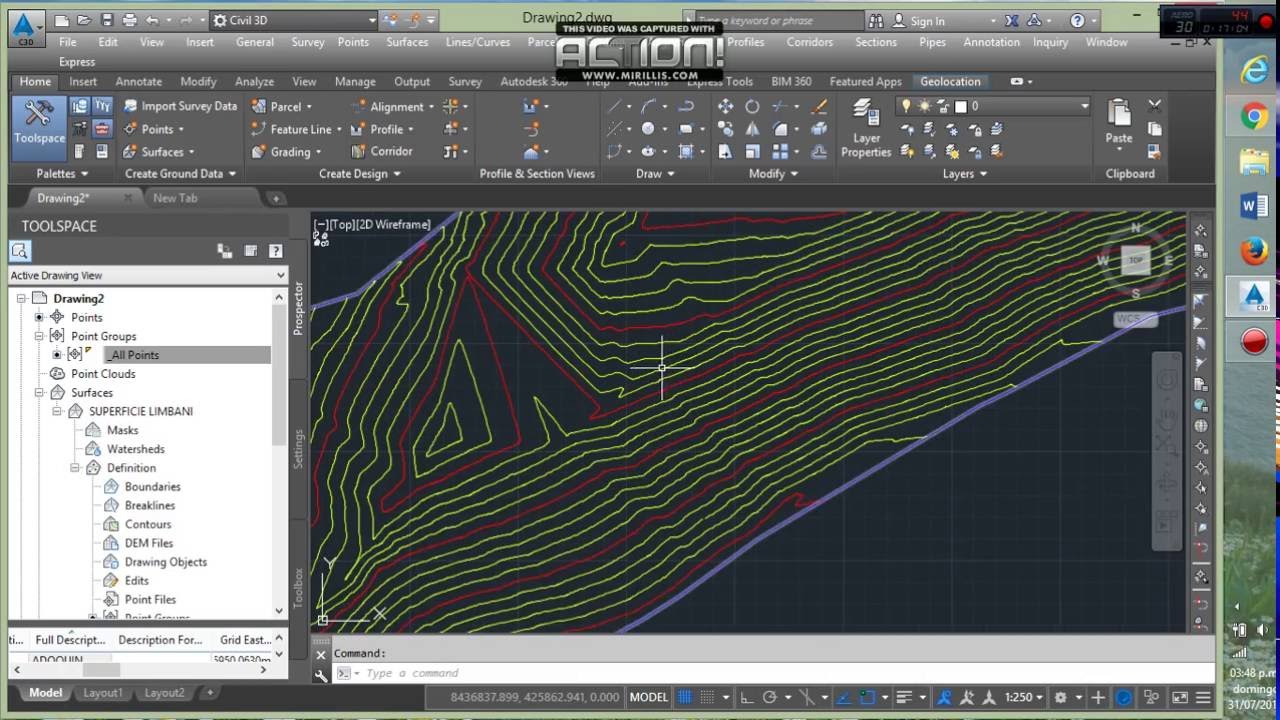Click the Corridor tool icon
The width and height of the screenshot is (1280, 720).
tap(358, 152)
